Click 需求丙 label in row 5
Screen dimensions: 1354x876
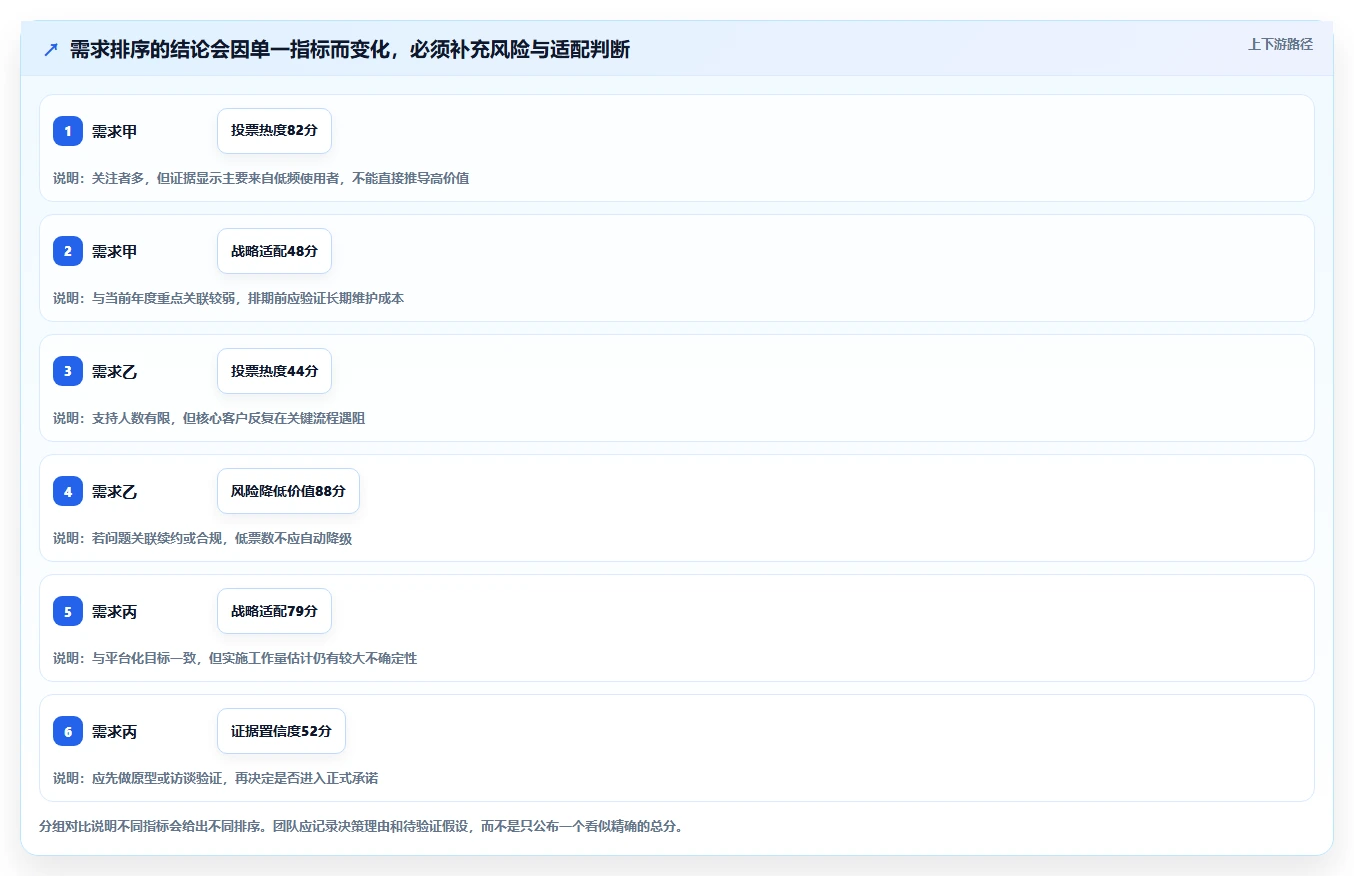(x=114, y=611)
